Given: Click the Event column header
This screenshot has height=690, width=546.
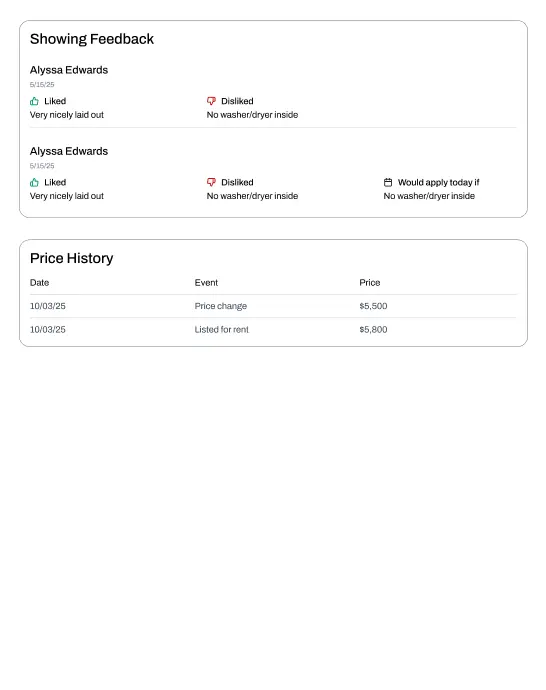Looking at the screenshot, I should click(x=206, y=283).
